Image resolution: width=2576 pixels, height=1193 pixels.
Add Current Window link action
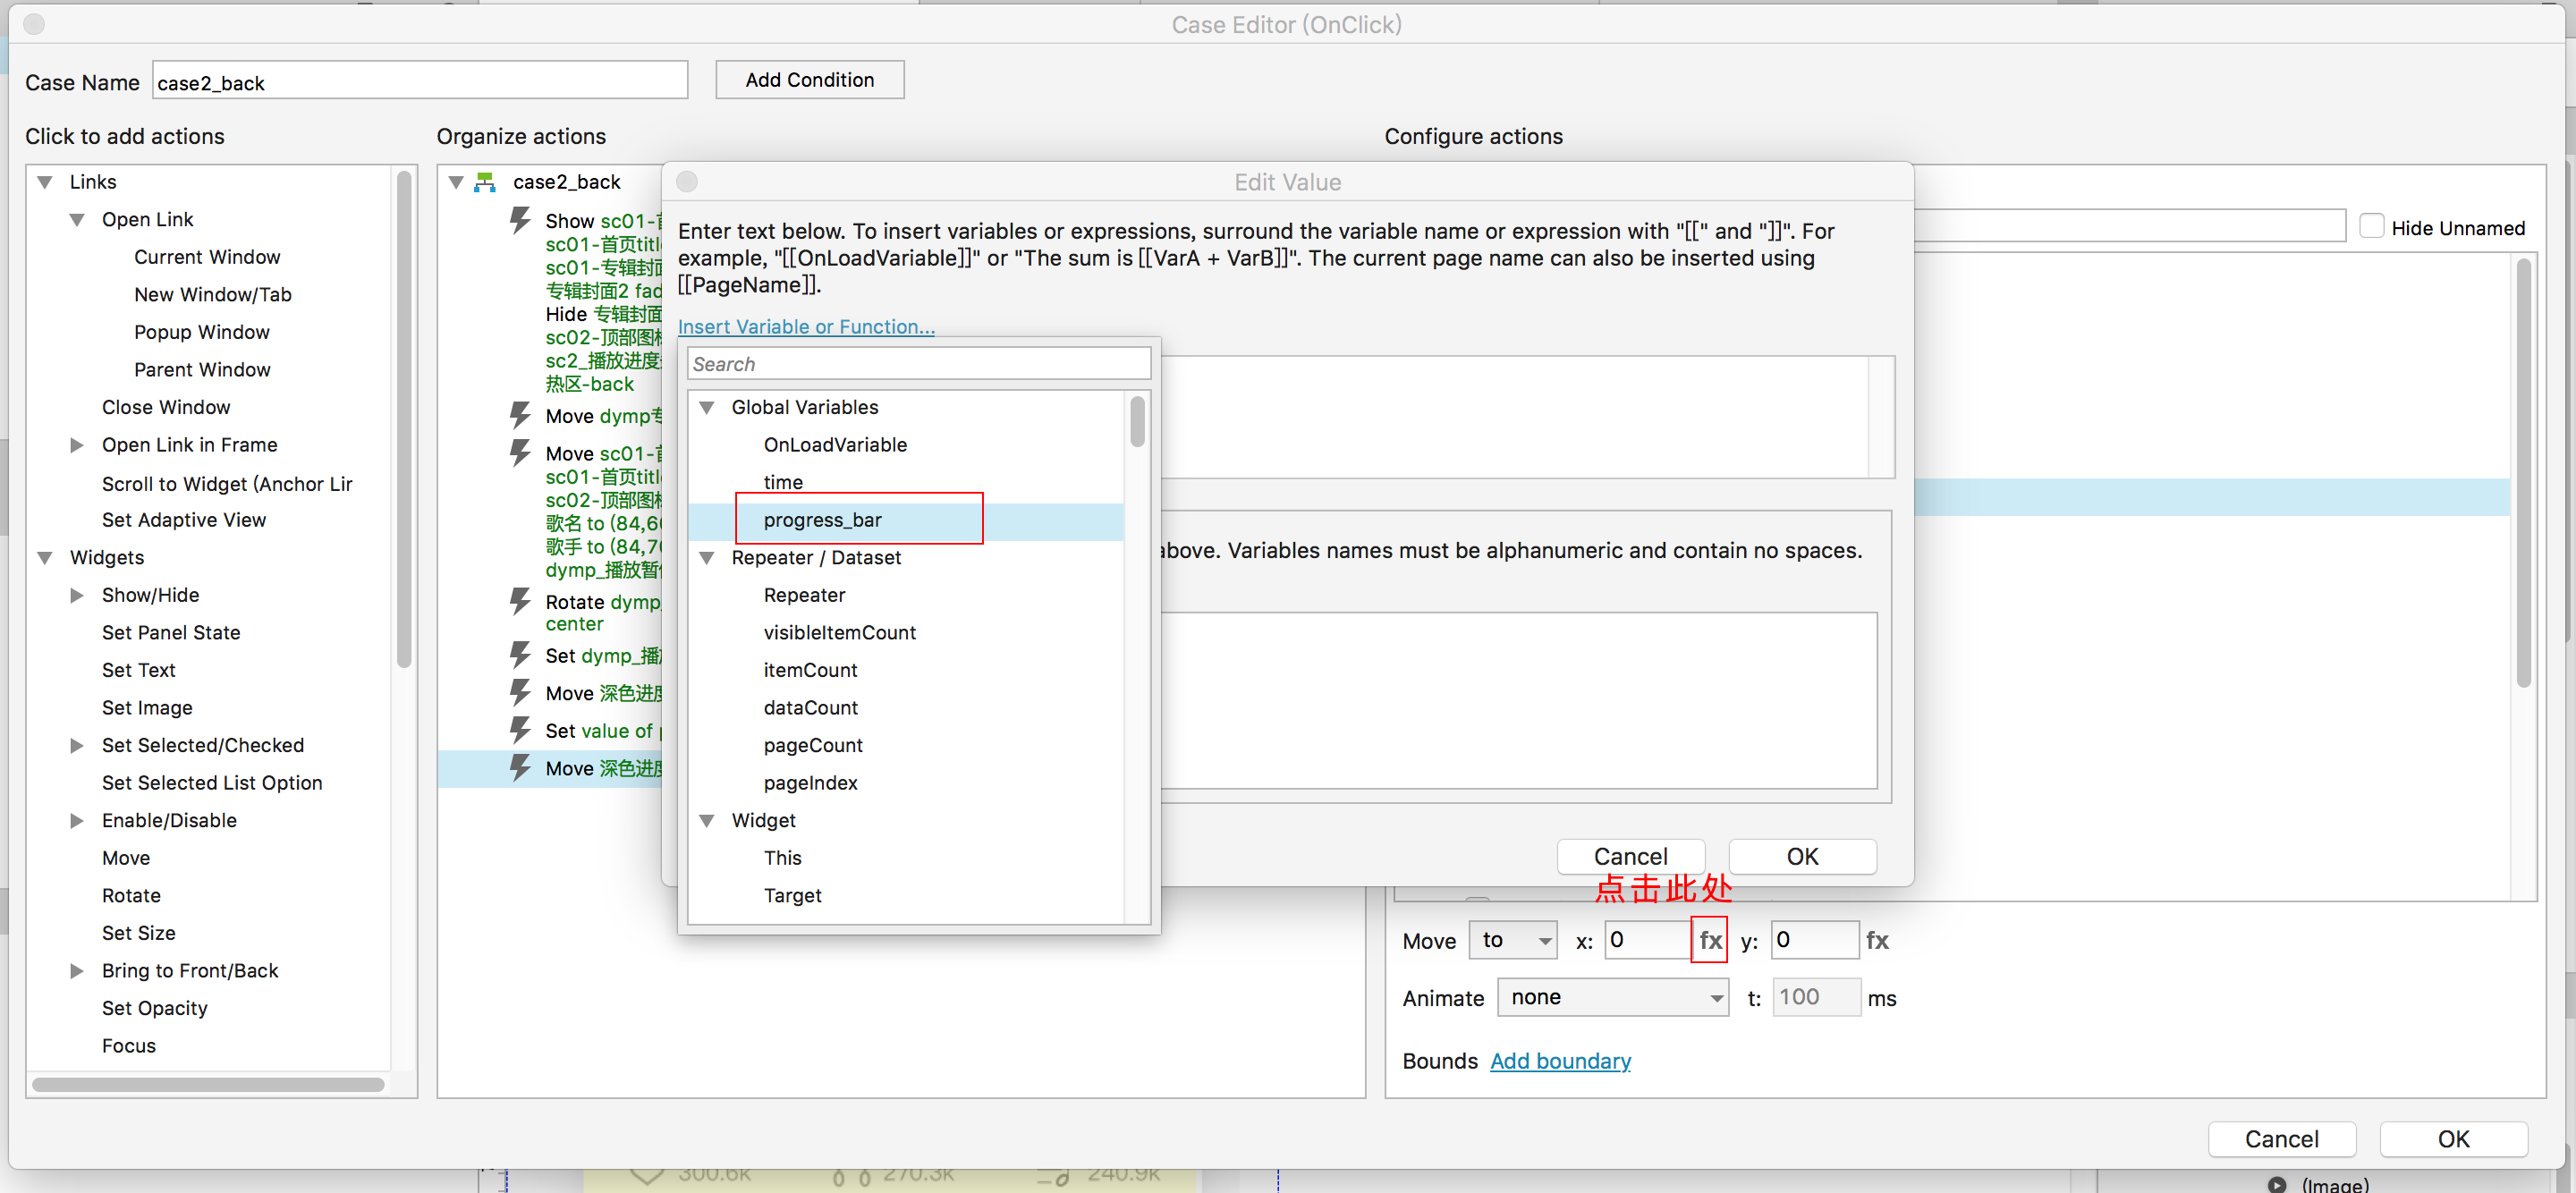pos(207,257)
